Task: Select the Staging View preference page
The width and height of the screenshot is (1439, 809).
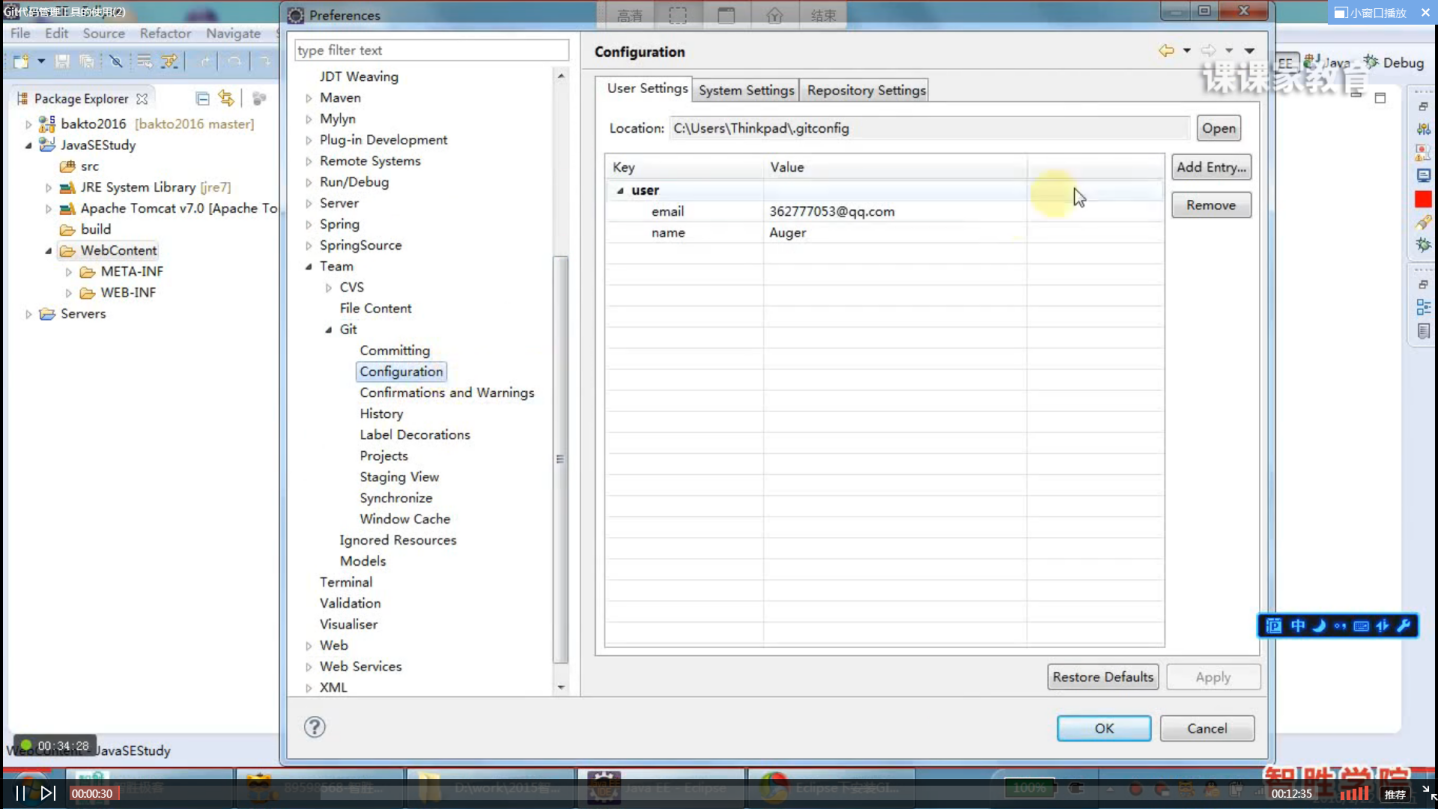Action: tap(399, 477)
